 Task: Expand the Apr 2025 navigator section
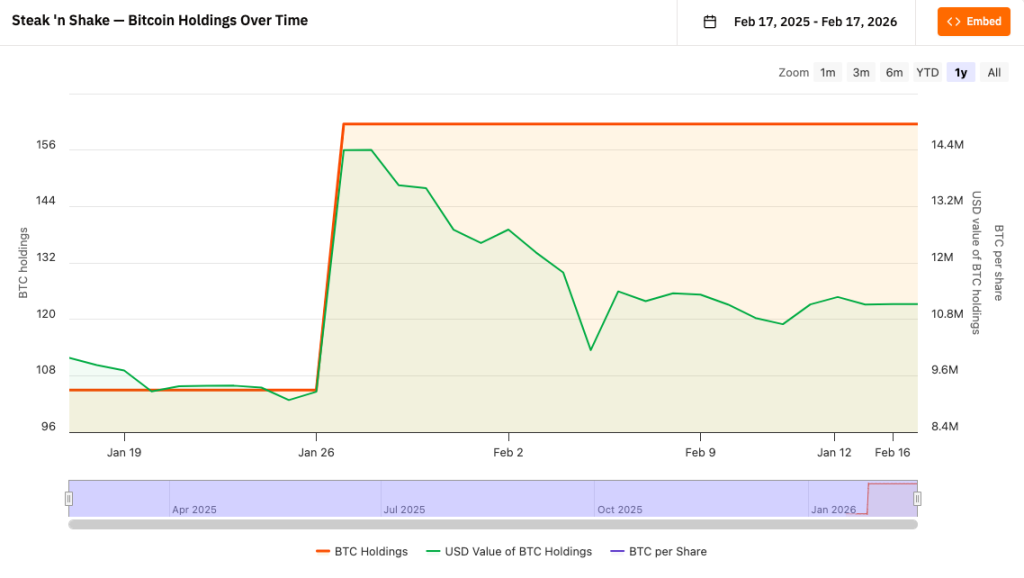click(x=195, y=509)
